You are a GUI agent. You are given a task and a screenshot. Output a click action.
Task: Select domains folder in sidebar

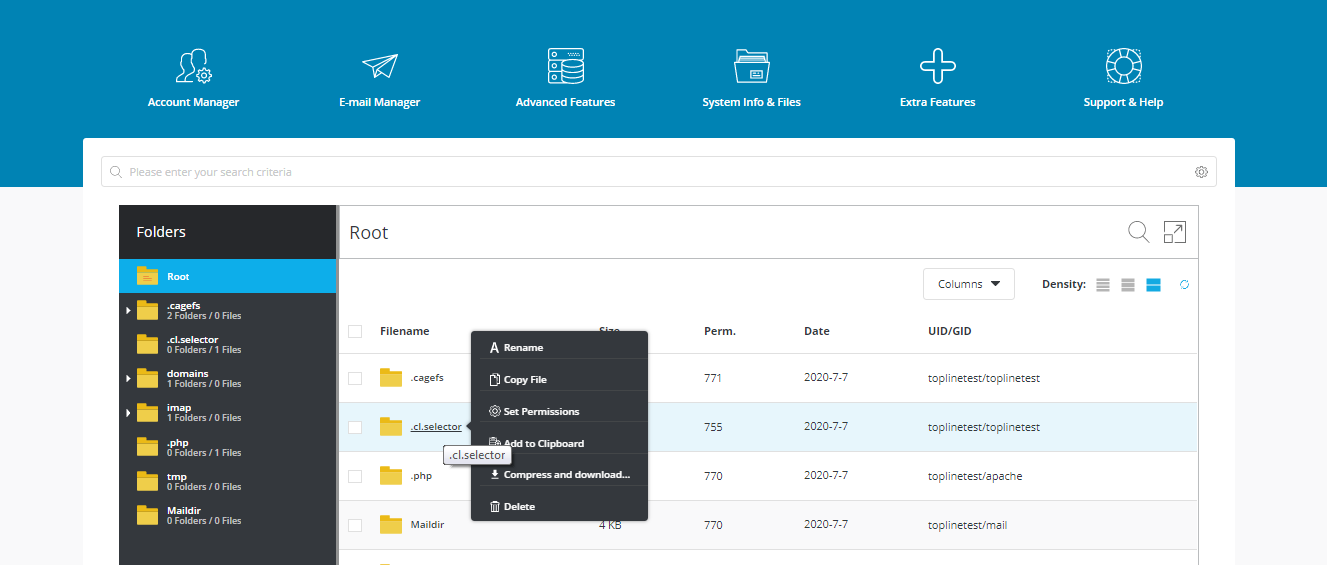click(227, 378)
